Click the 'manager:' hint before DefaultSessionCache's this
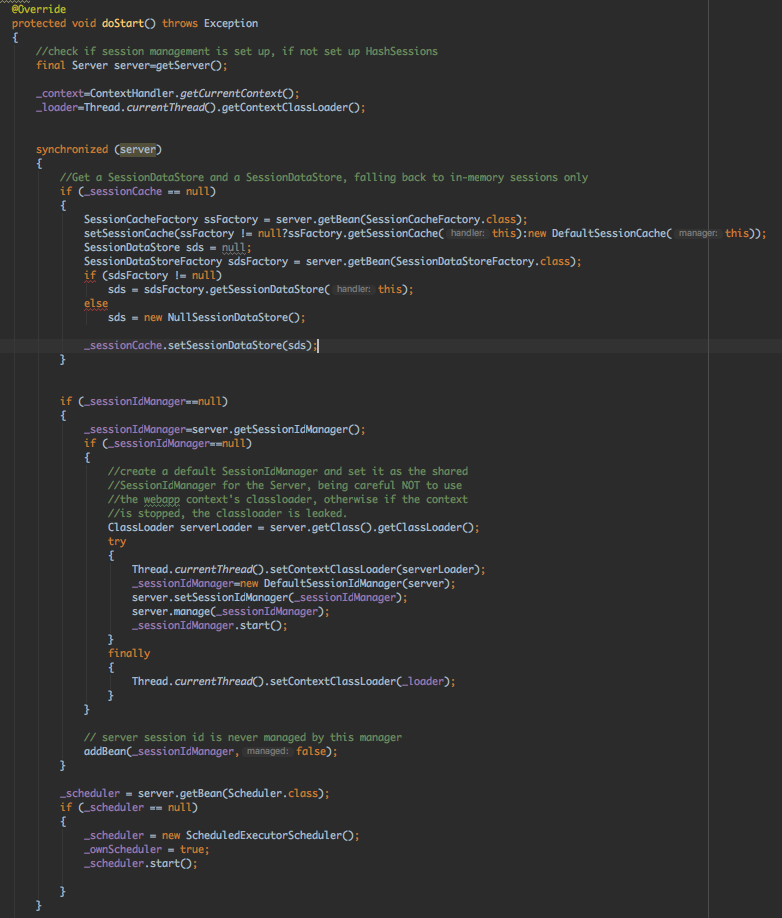Image resolution: width=782 pixels, height=918 pixels. [x=698, y=233]
